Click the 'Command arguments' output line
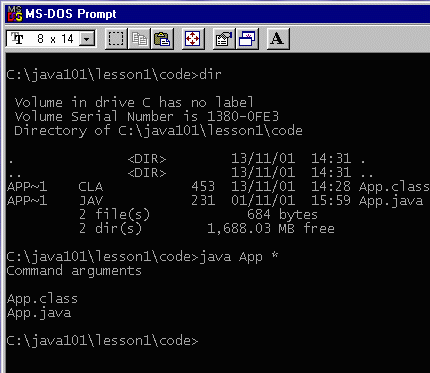The image size is (430, 373). (x=74, y=271)
